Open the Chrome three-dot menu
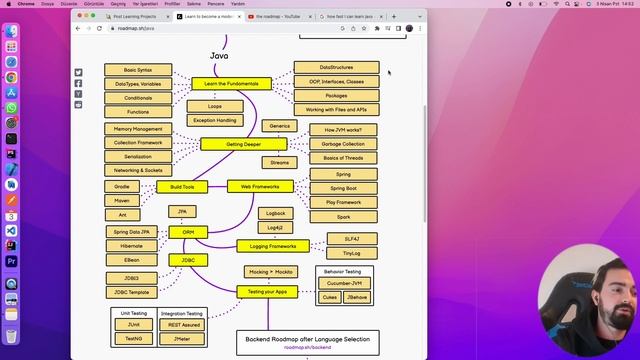The width and height of the screenshot is (640, 360). click(420, 28)
